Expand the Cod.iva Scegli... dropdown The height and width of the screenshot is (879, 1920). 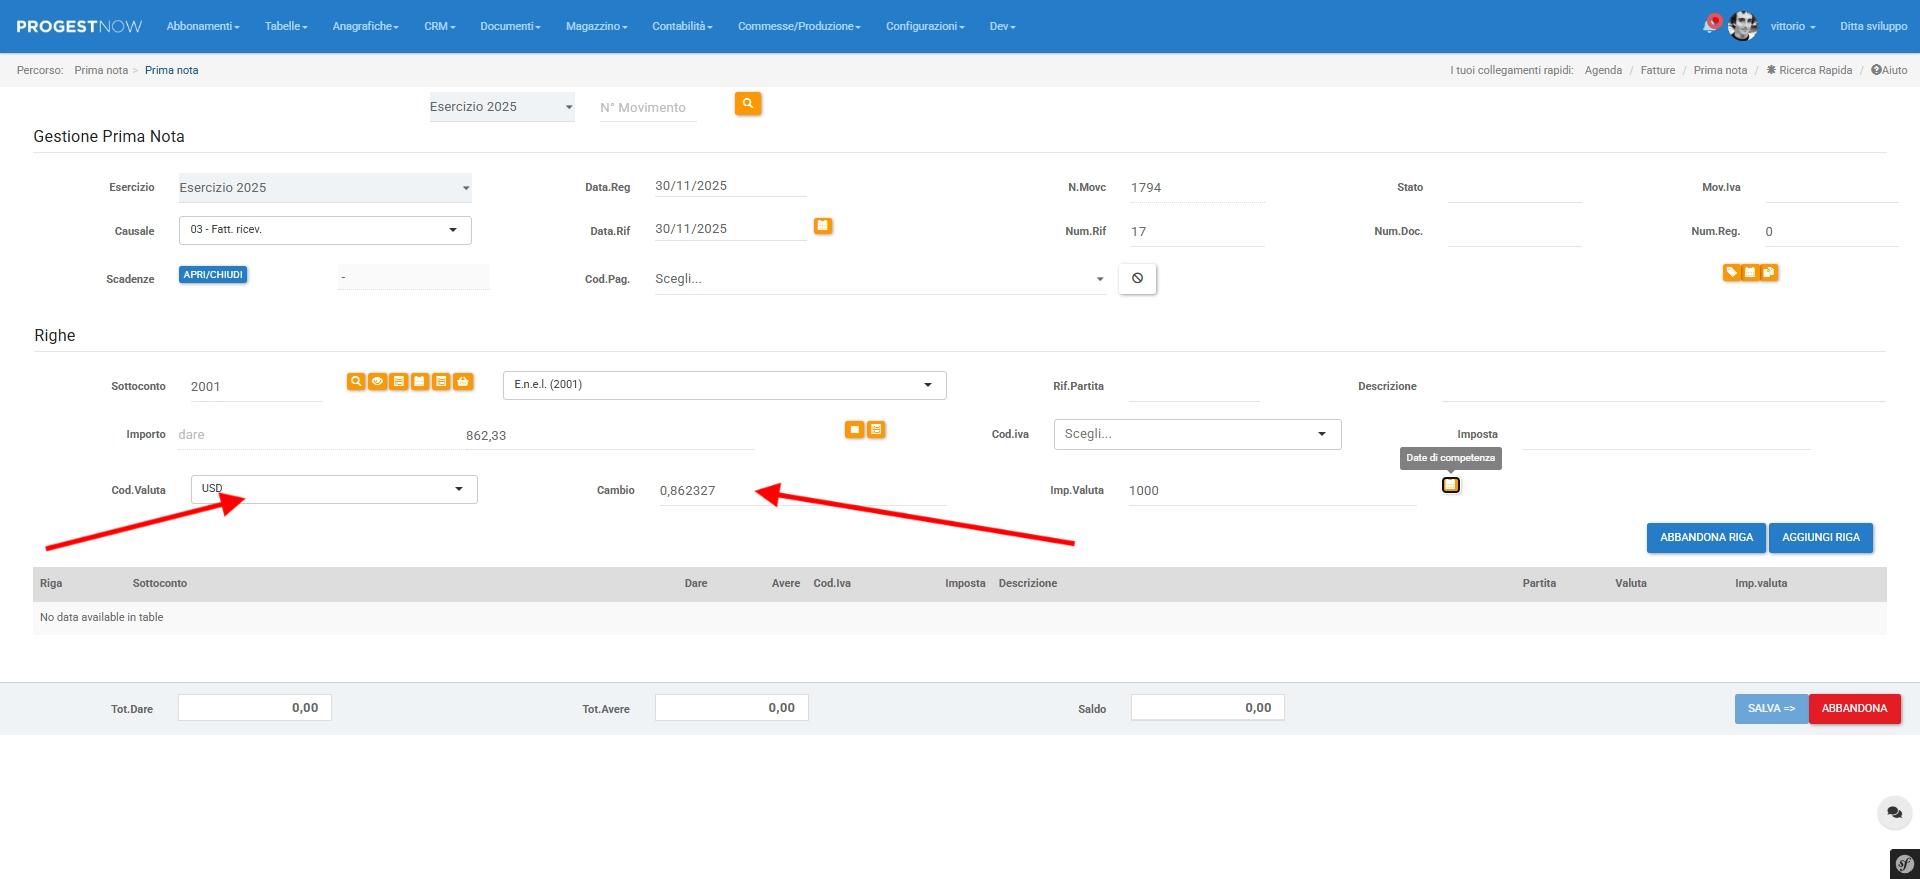coord(1196,434)
